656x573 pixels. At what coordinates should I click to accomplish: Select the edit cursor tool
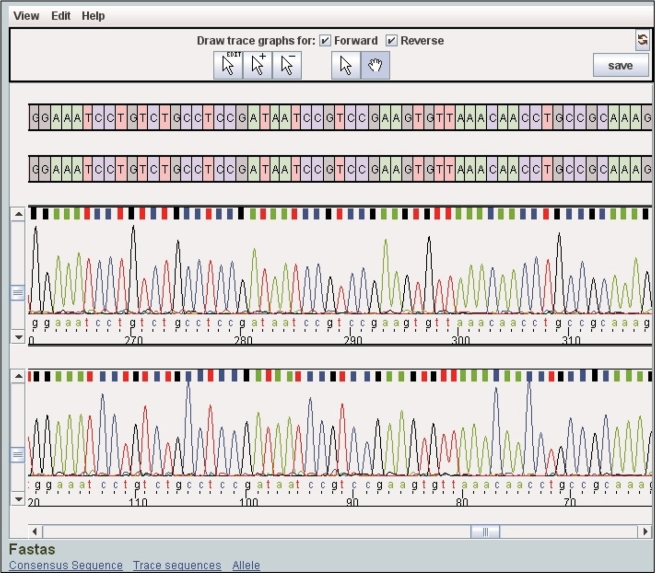click(229, 65)
